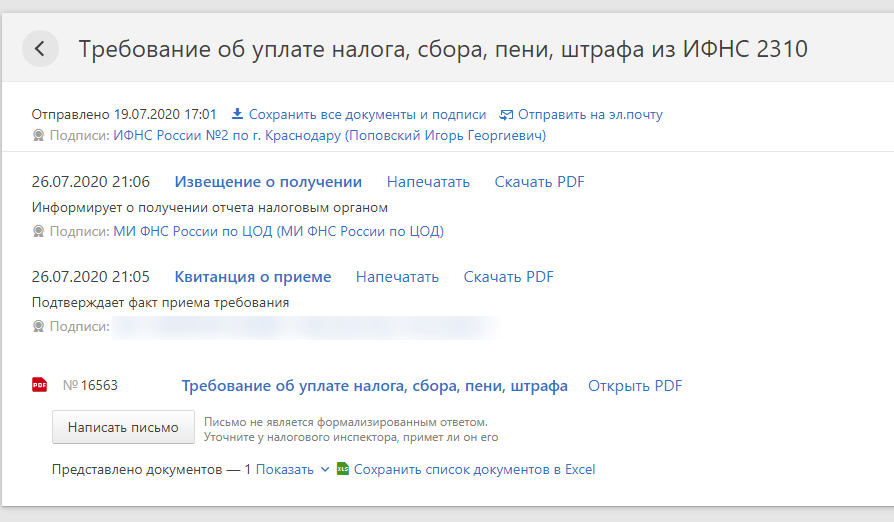Open the Квитанция о приеме document
Image resolution: width=894 pixels, height=522 pixels.
(x=252, y=277)
